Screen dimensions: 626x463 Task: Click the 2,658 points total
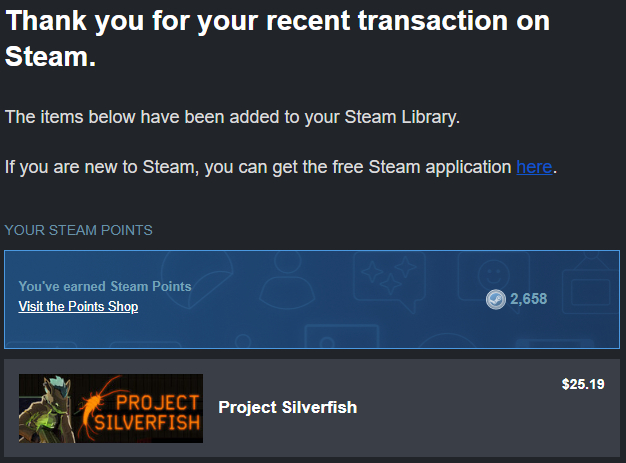coord(528,299)
